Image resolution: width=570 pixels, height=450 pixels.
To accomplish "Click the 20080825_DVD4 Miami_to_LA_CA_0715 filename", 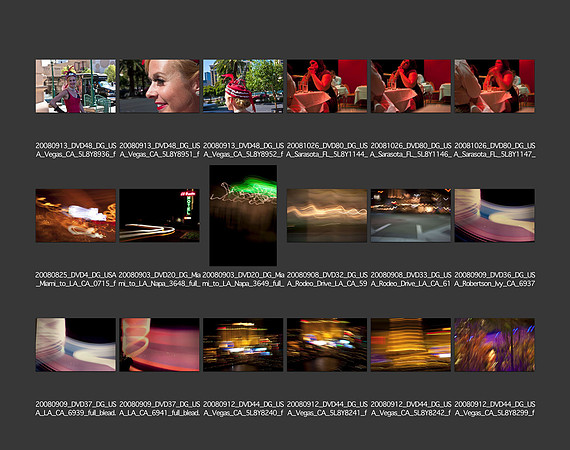I will point(76,279).
